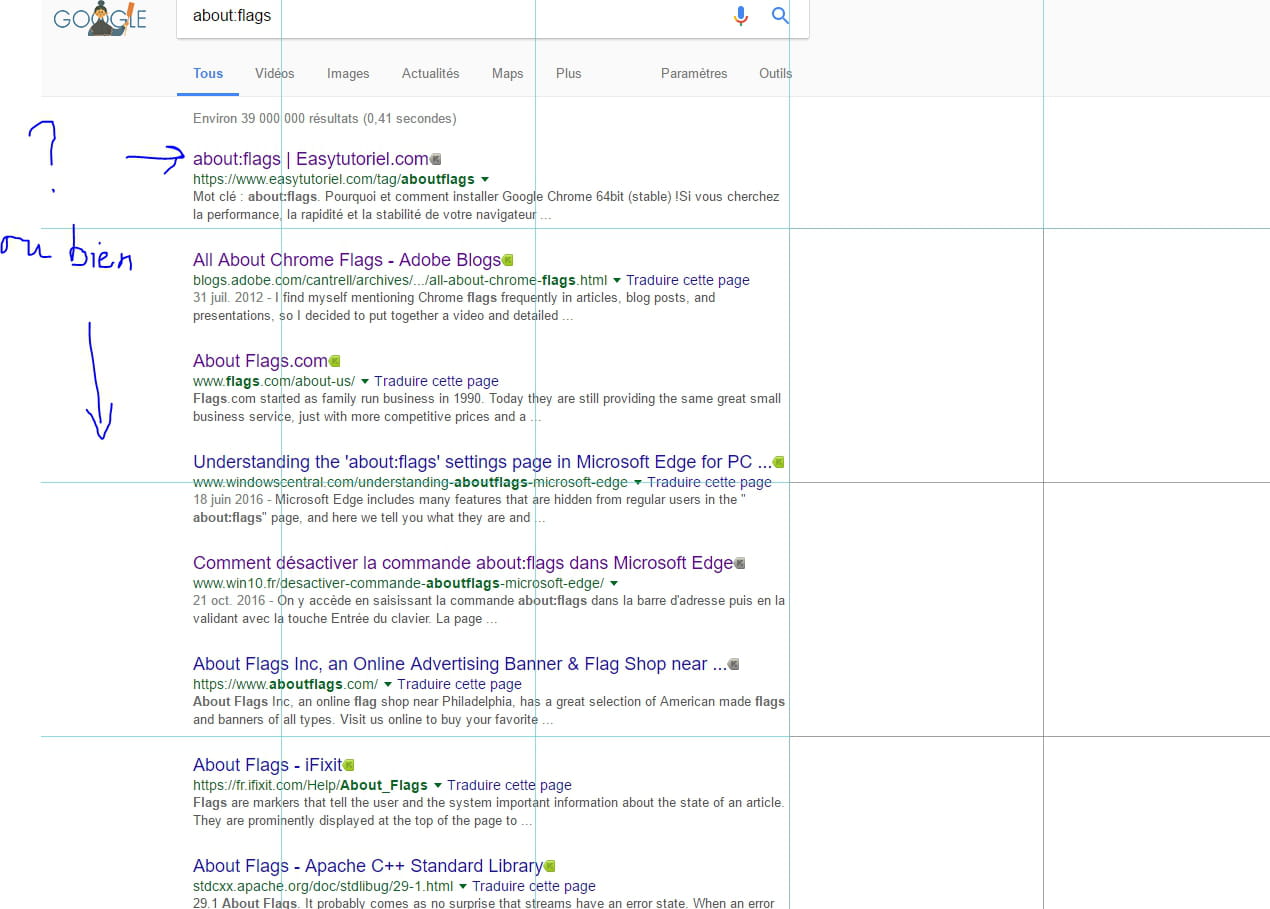Expand dropdown arrow after fr.ifixit.com URL
1270x909 pixels.
pyautogui.click(x=438, y=786)
